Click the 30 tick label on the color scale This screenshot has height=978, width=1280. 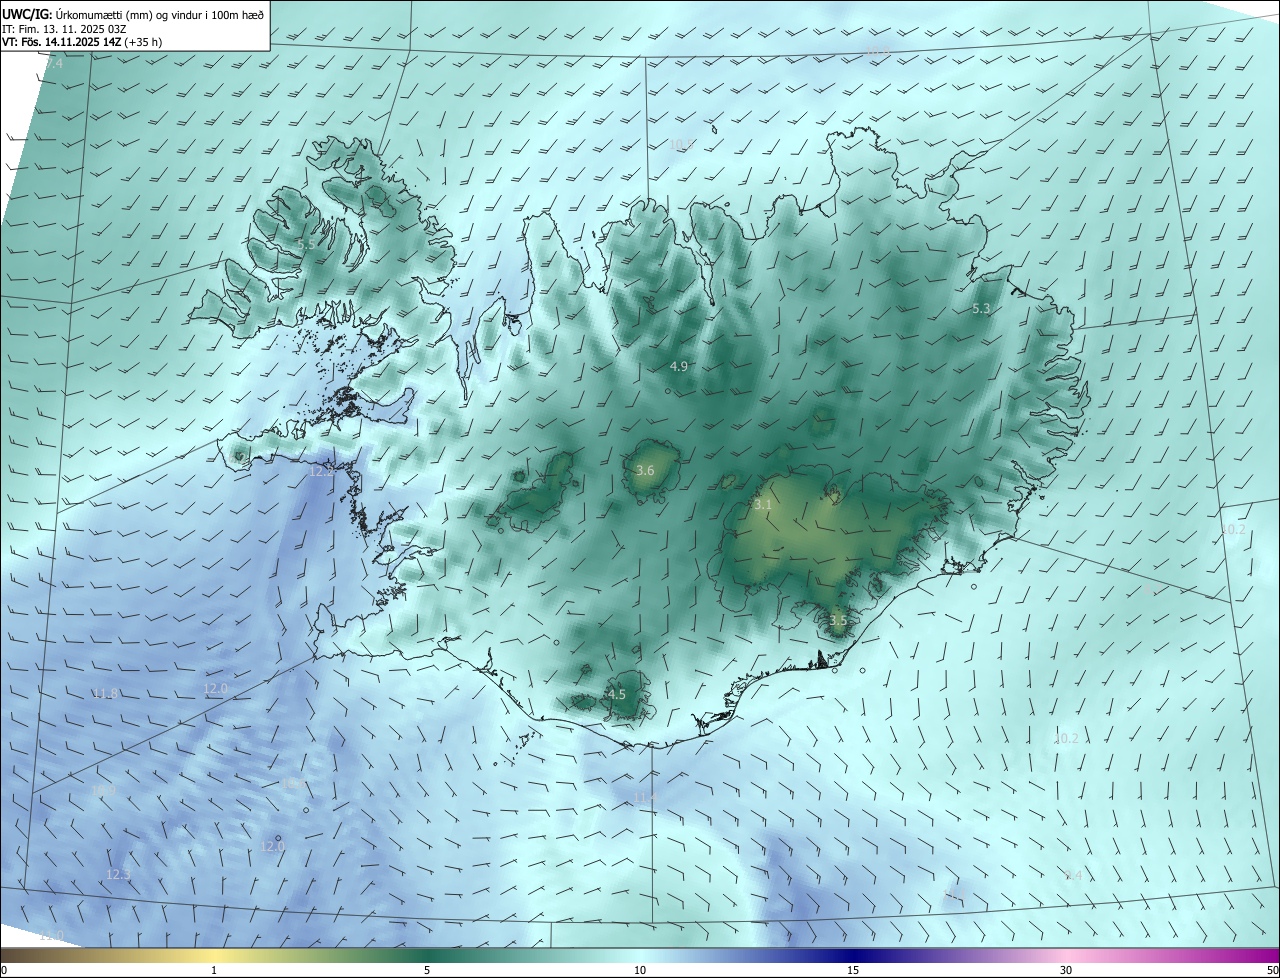[1066, 970]
